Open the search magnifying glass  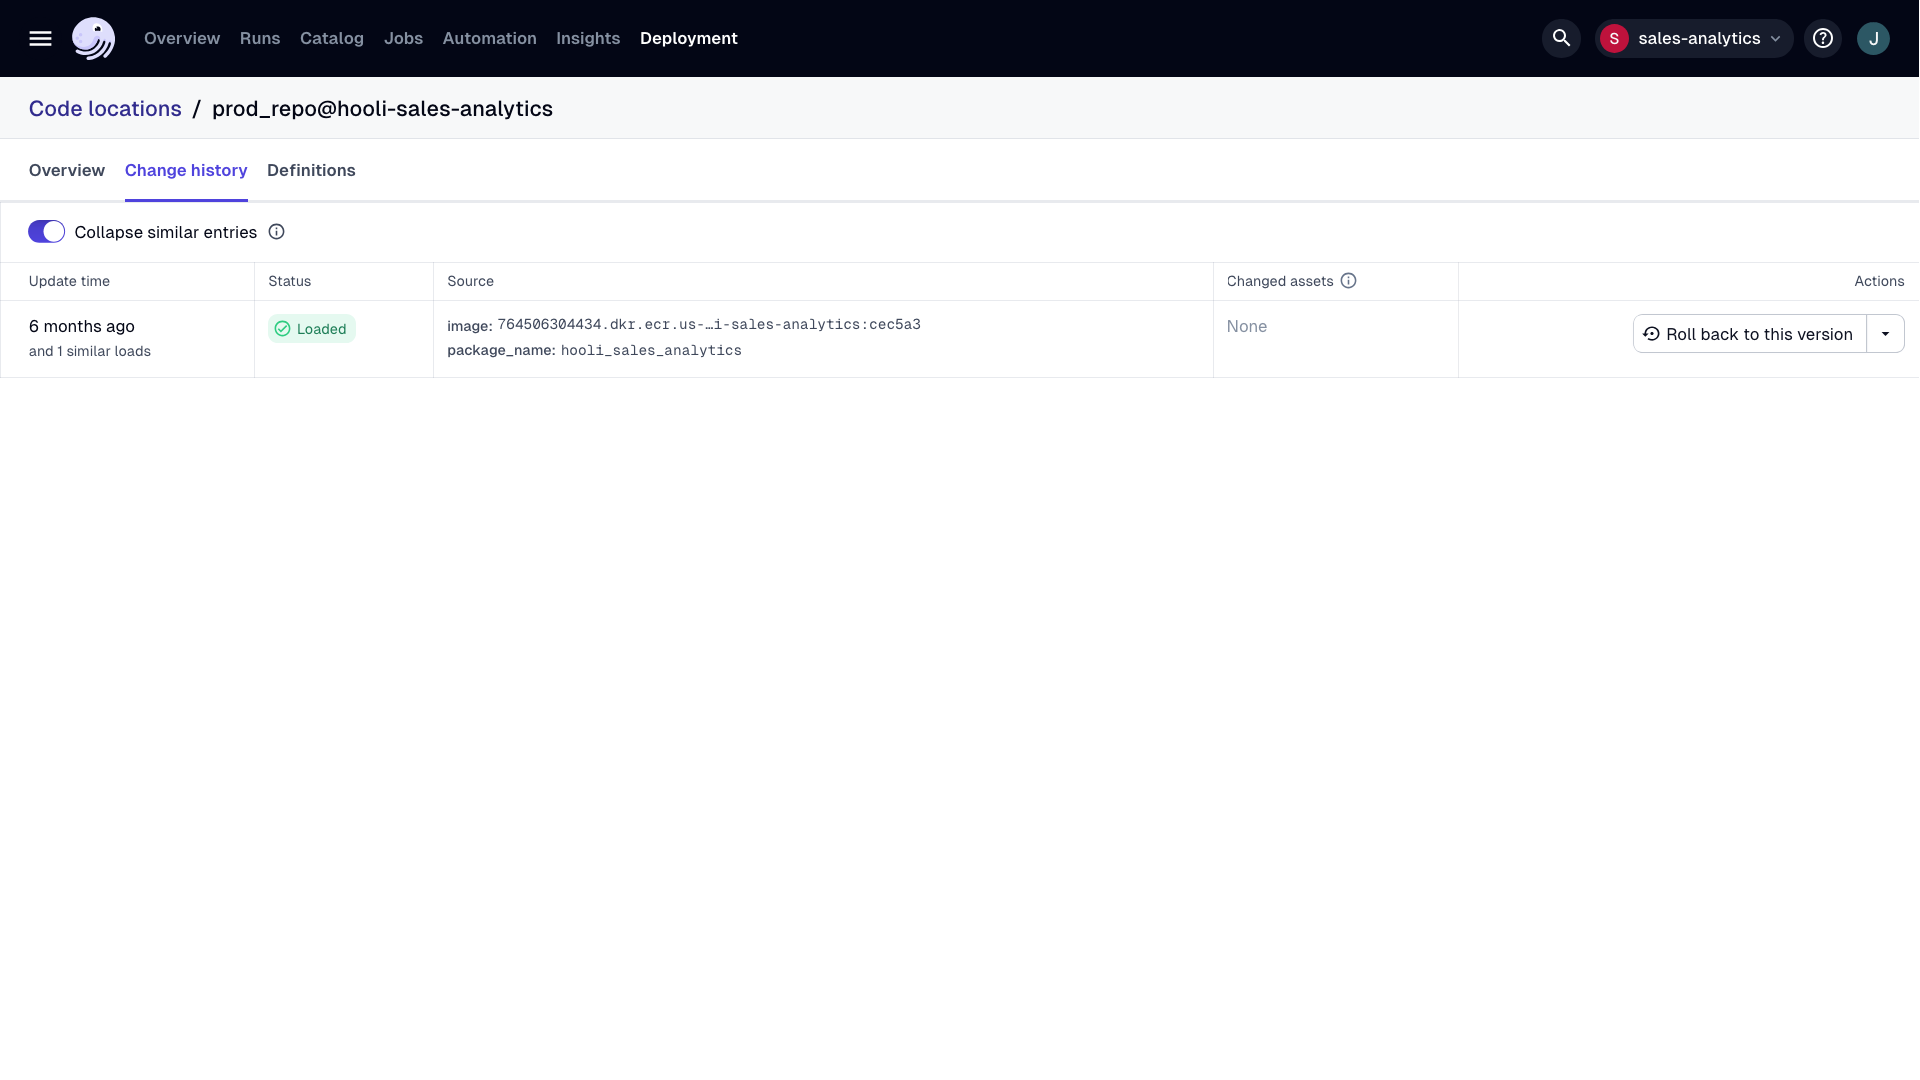click(x=1561, y=38)
